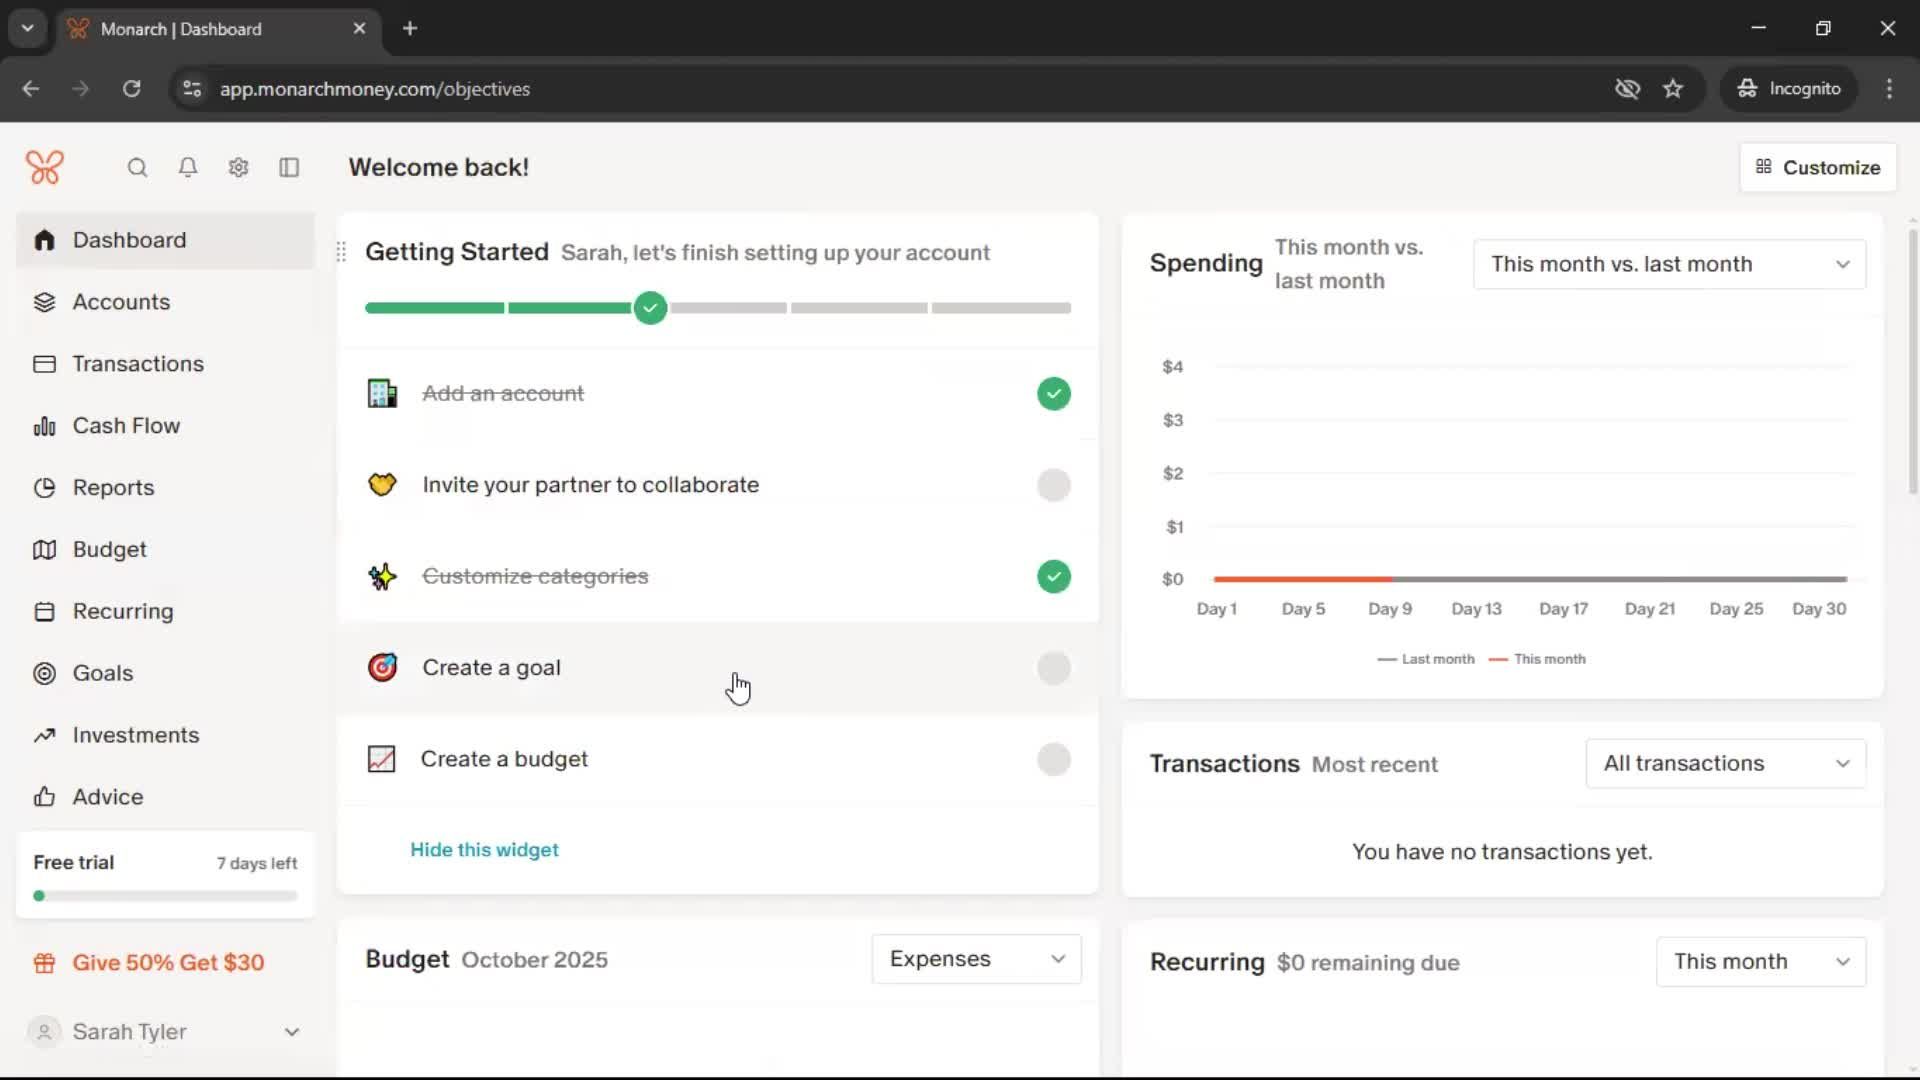The height and width of the screenshot is (1080, 1920).
Task: Bookmark page with the star icon
Action: (1673, 89)
